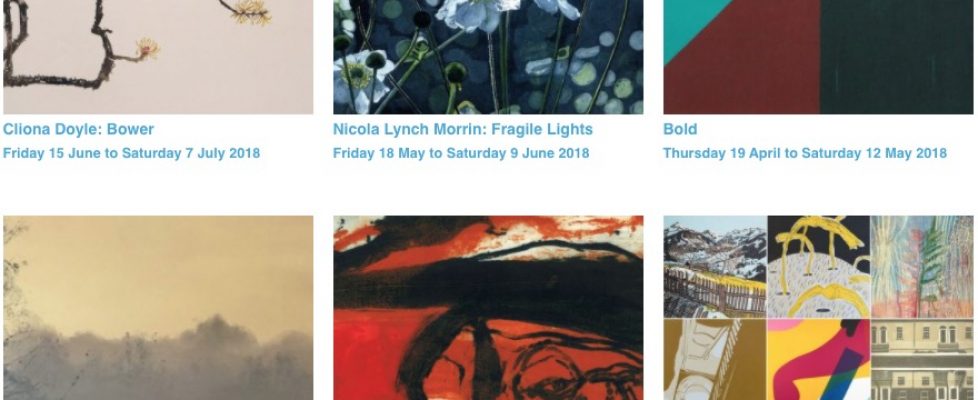
Task: Open the red and black portrait artwork thumbnail
Action: [488, 308]
